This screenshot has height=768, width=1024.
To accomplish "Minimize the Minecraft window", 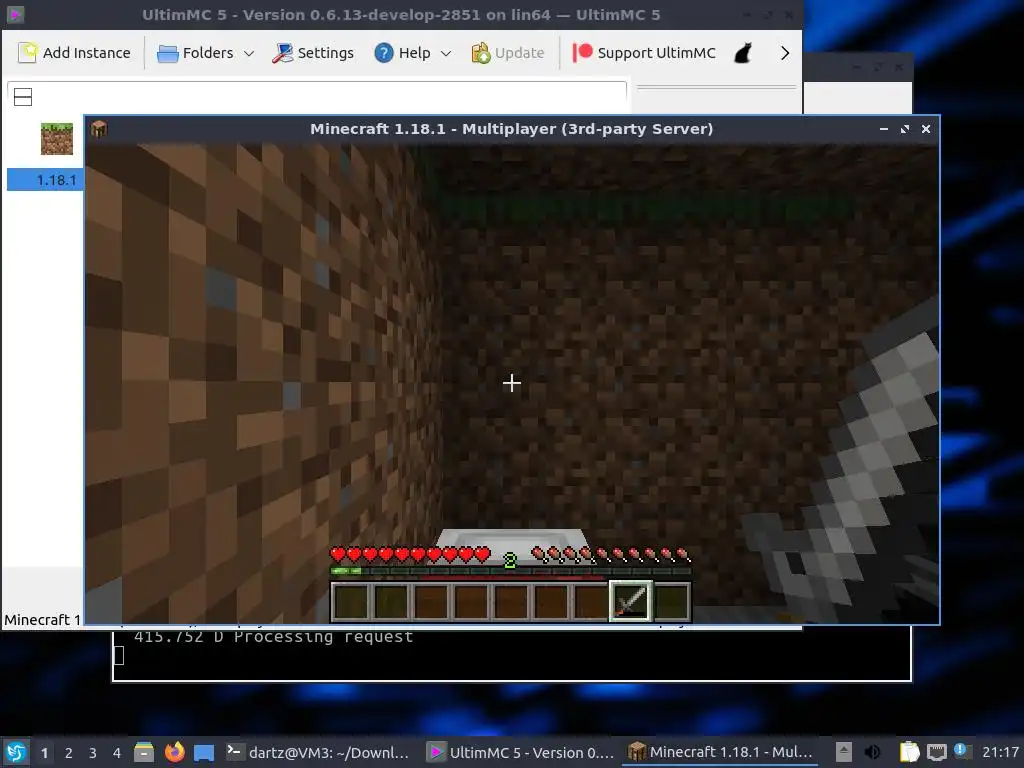I will coord(884,129).
